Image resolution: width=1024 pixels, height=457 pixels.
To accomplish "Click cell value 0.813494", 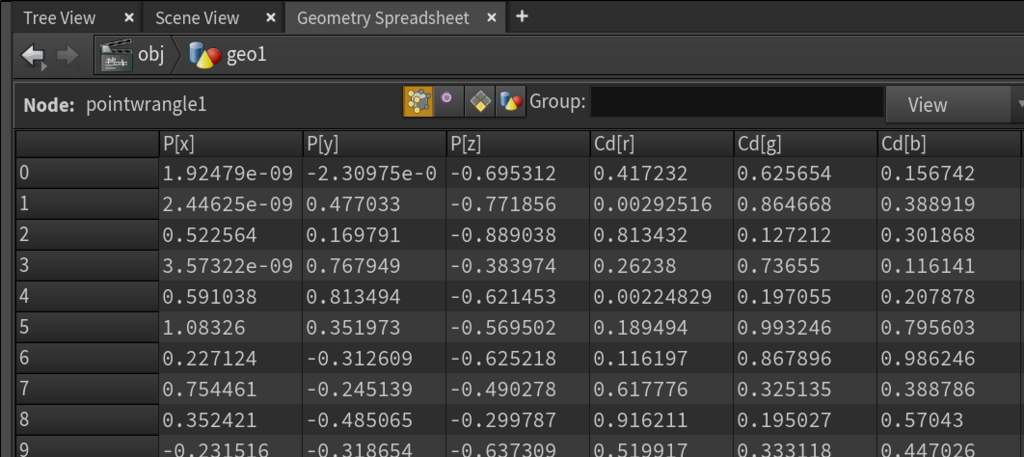I will (x=353, y=297).
